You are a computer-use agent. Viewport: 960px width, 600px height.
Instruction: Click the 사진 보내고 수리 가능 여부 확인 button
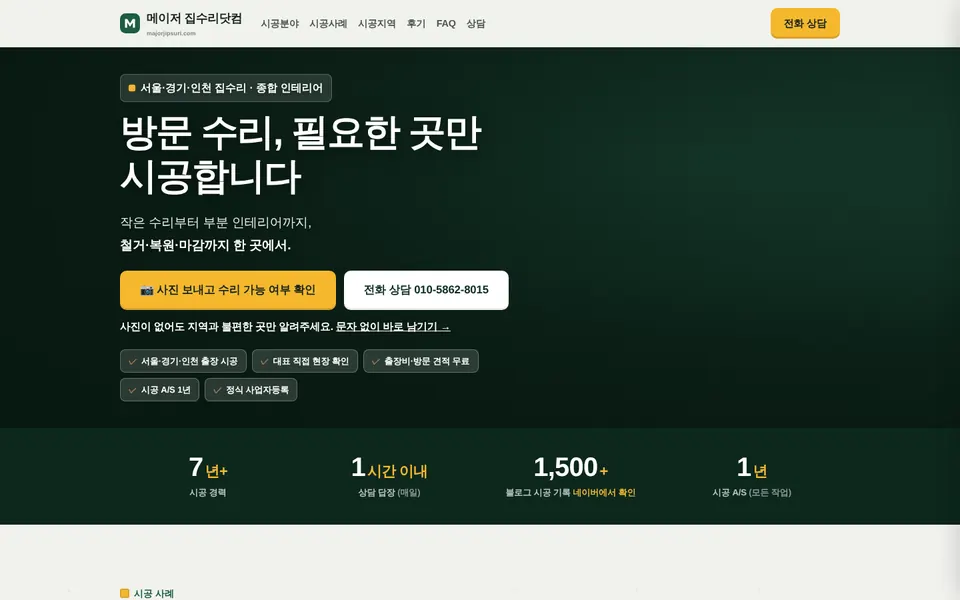[228, 290]
